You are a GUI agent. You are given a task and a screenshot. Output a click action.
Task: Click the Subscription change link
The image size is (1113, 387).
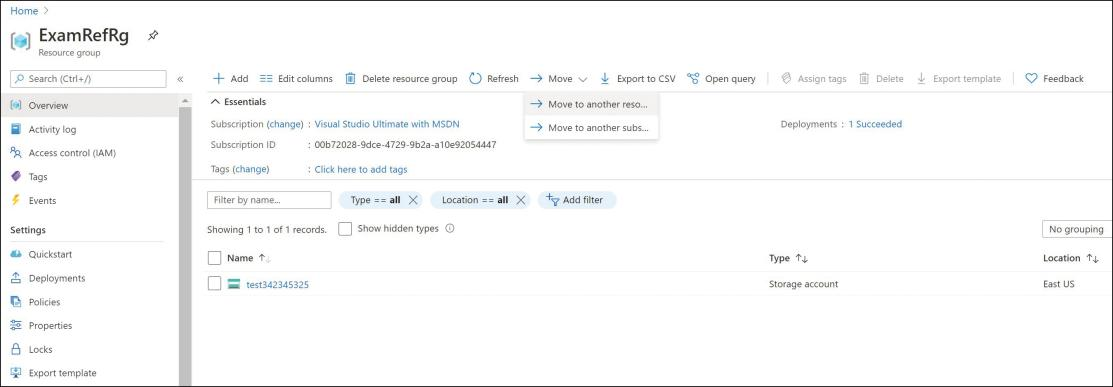(x=285, y=124)
